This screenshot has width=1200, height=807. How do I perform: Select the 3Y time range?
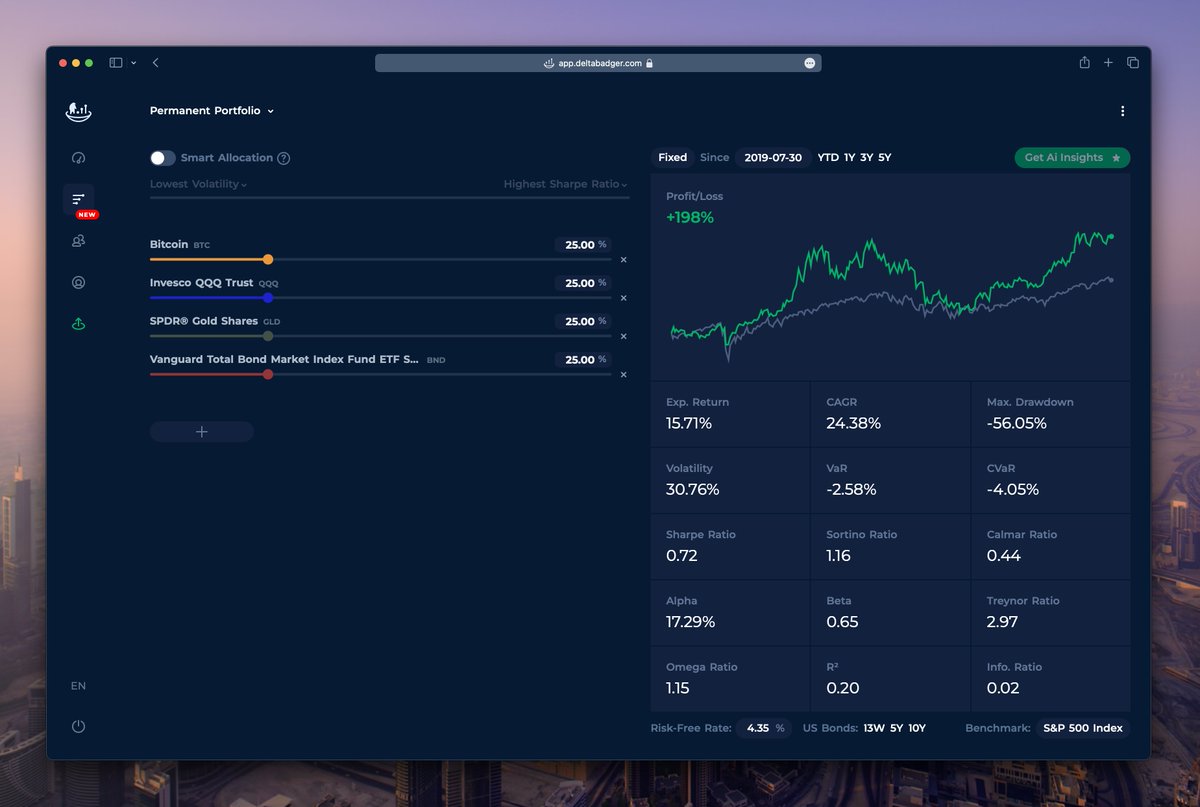click(867, 157)
